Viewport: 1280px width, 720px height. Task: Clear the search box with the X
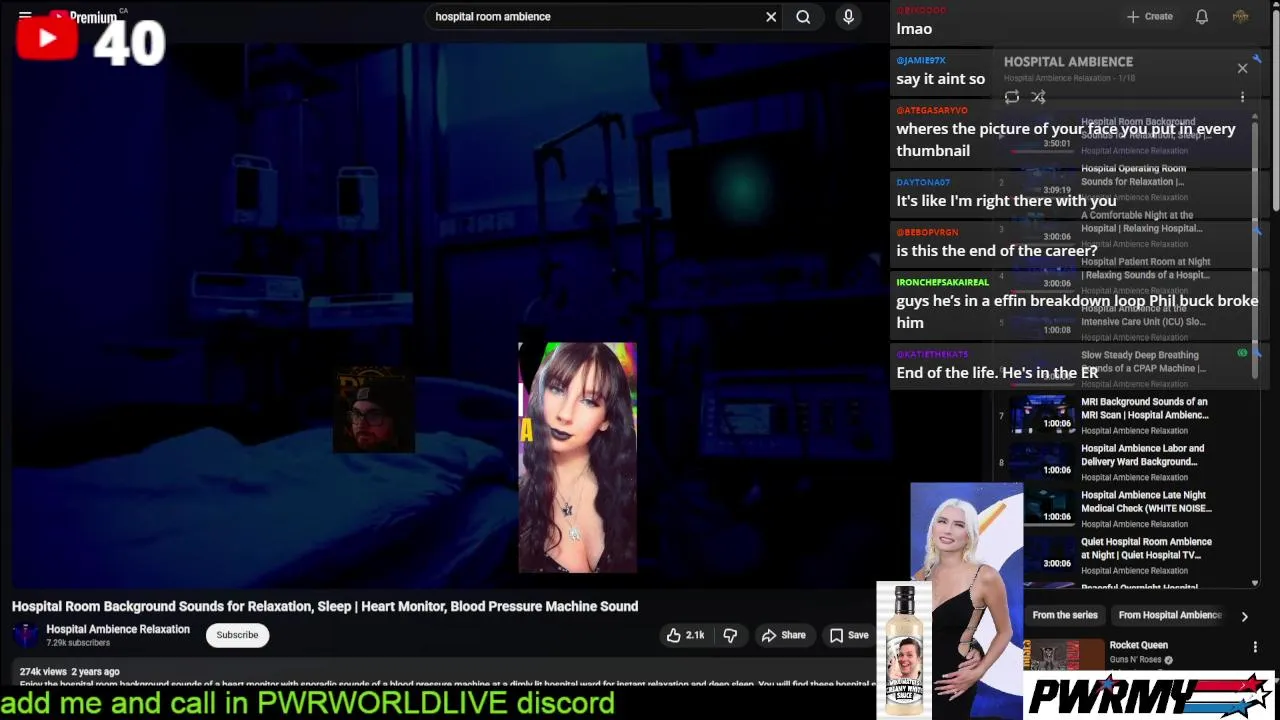771,17
